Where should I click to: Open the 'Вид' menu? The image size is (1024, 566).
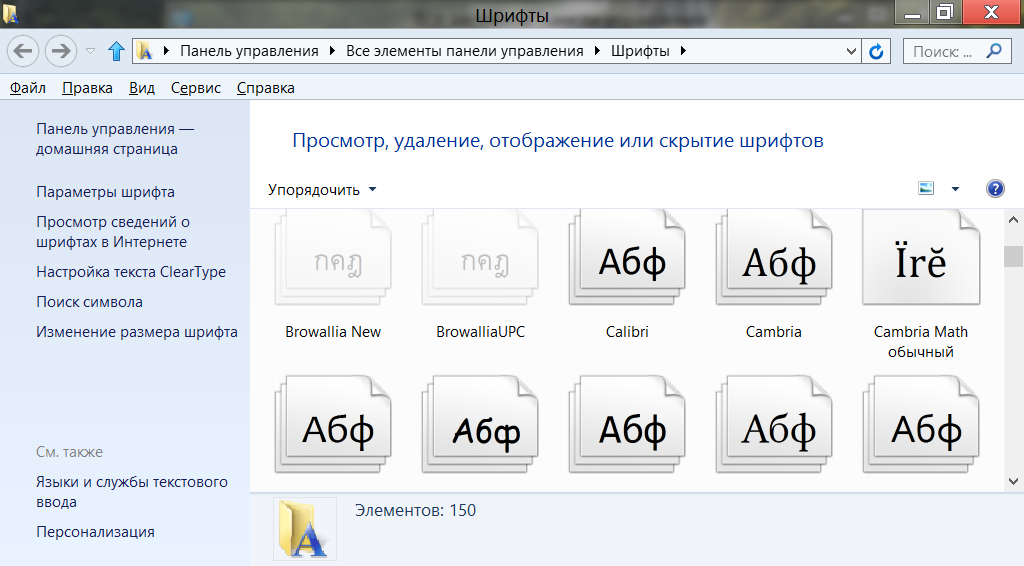pyautogui.click(x=142, y=87)
